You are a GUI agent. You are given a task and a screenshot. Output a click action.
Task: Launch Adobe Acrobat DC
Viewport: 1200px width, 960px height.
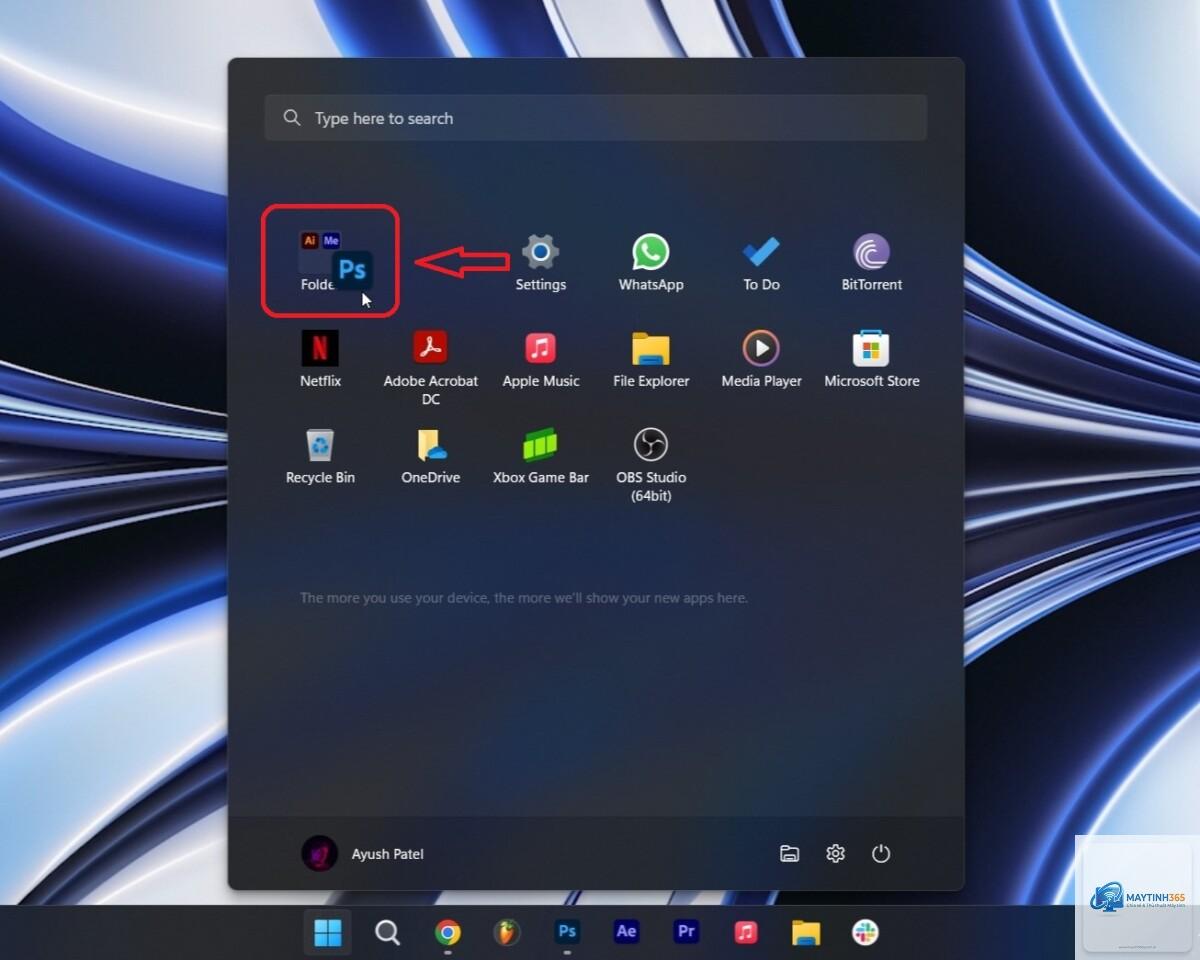(431, 367)
